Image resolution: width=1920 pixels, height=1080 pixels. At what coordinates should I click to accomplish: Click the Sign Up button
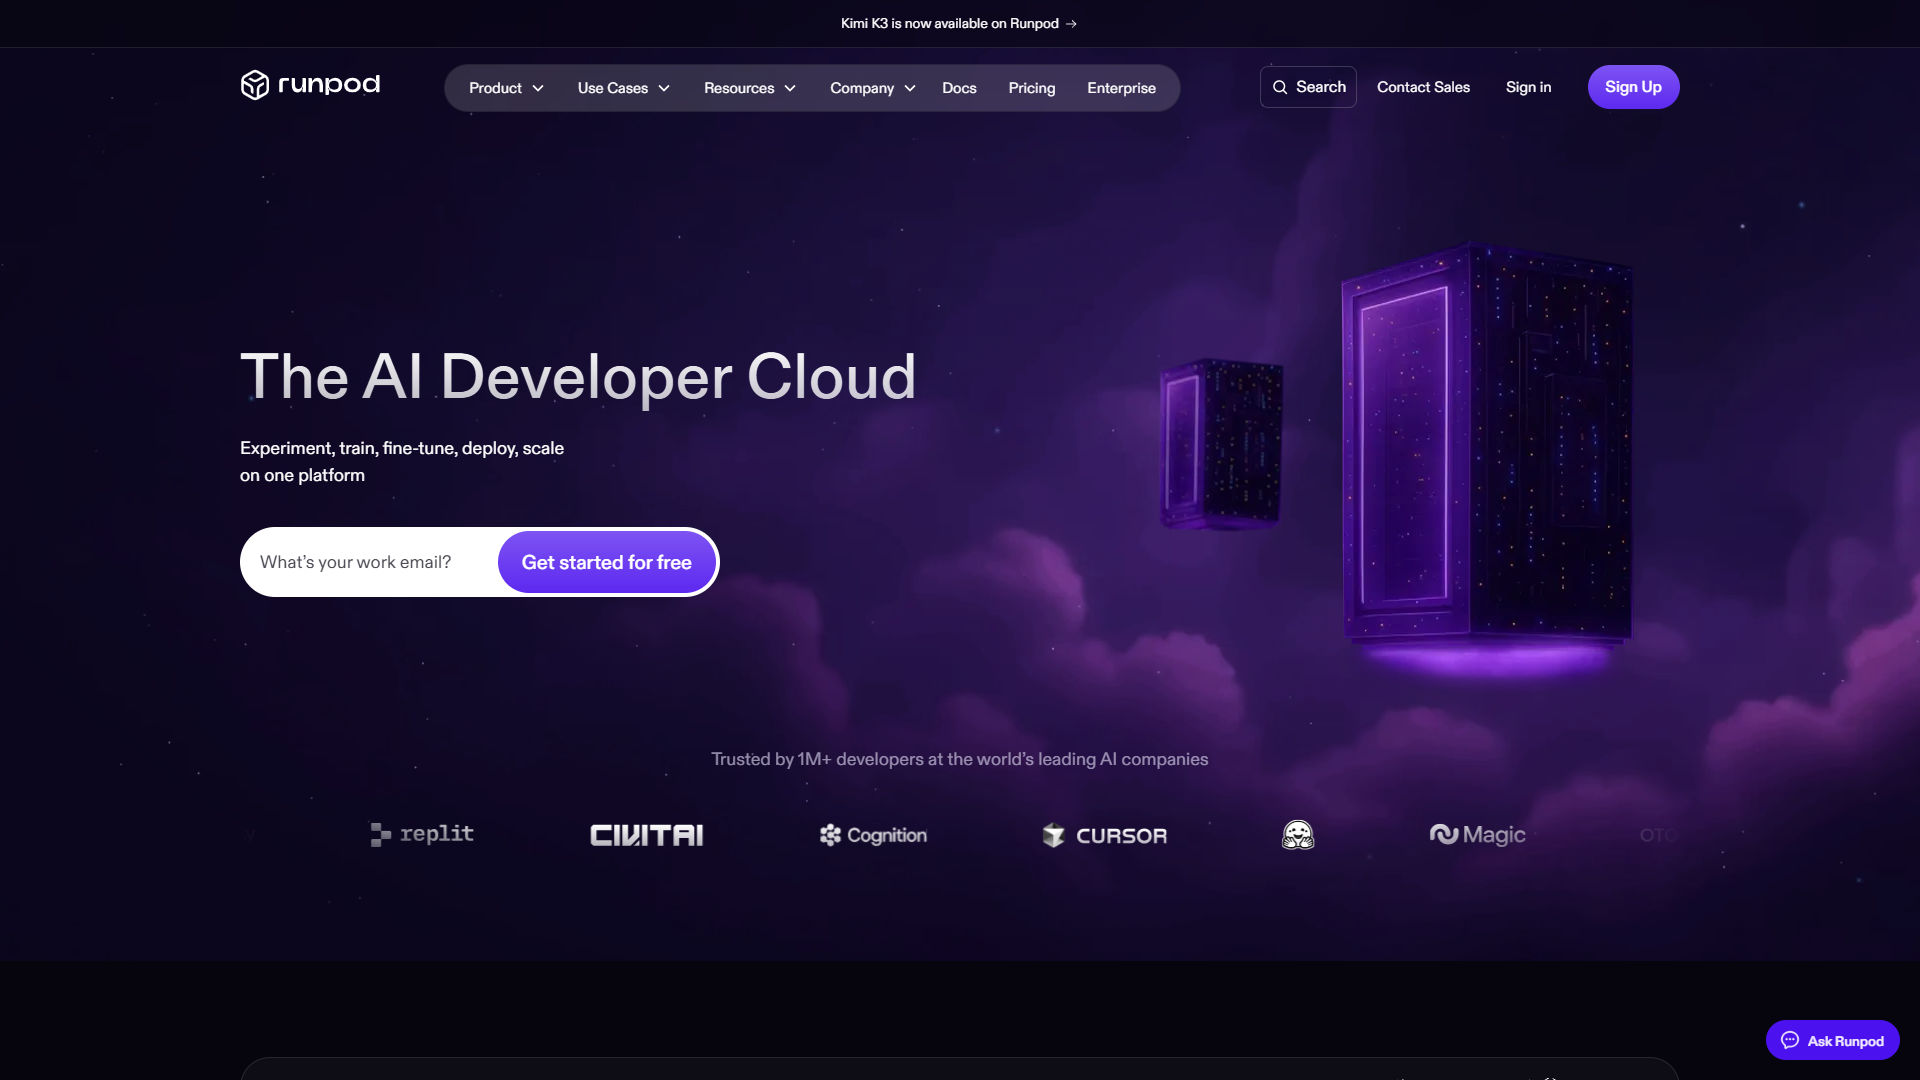(x=1633, y=87)
